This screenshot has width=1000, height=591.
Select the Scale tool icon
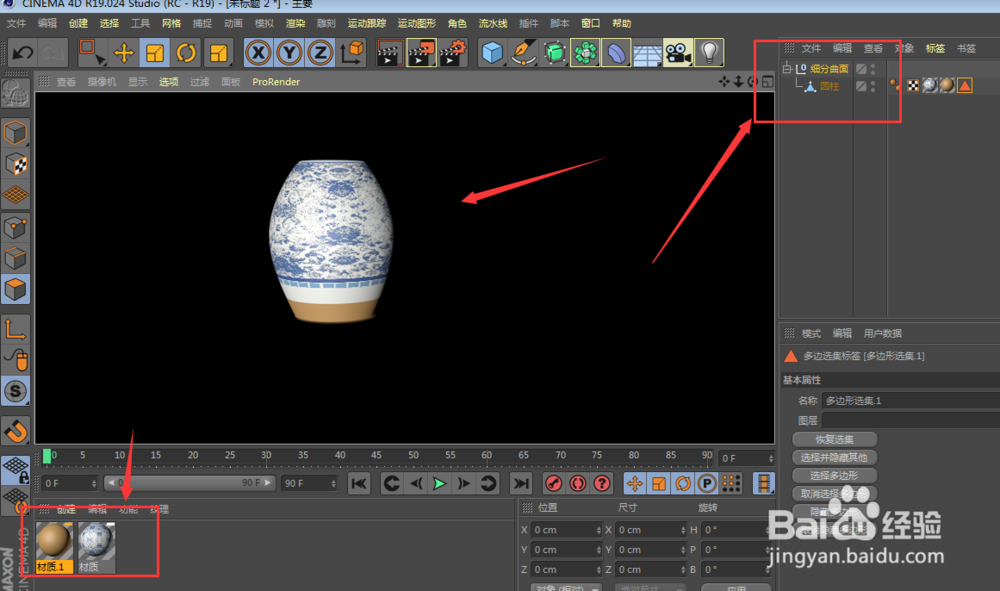[x=154, y=52]
